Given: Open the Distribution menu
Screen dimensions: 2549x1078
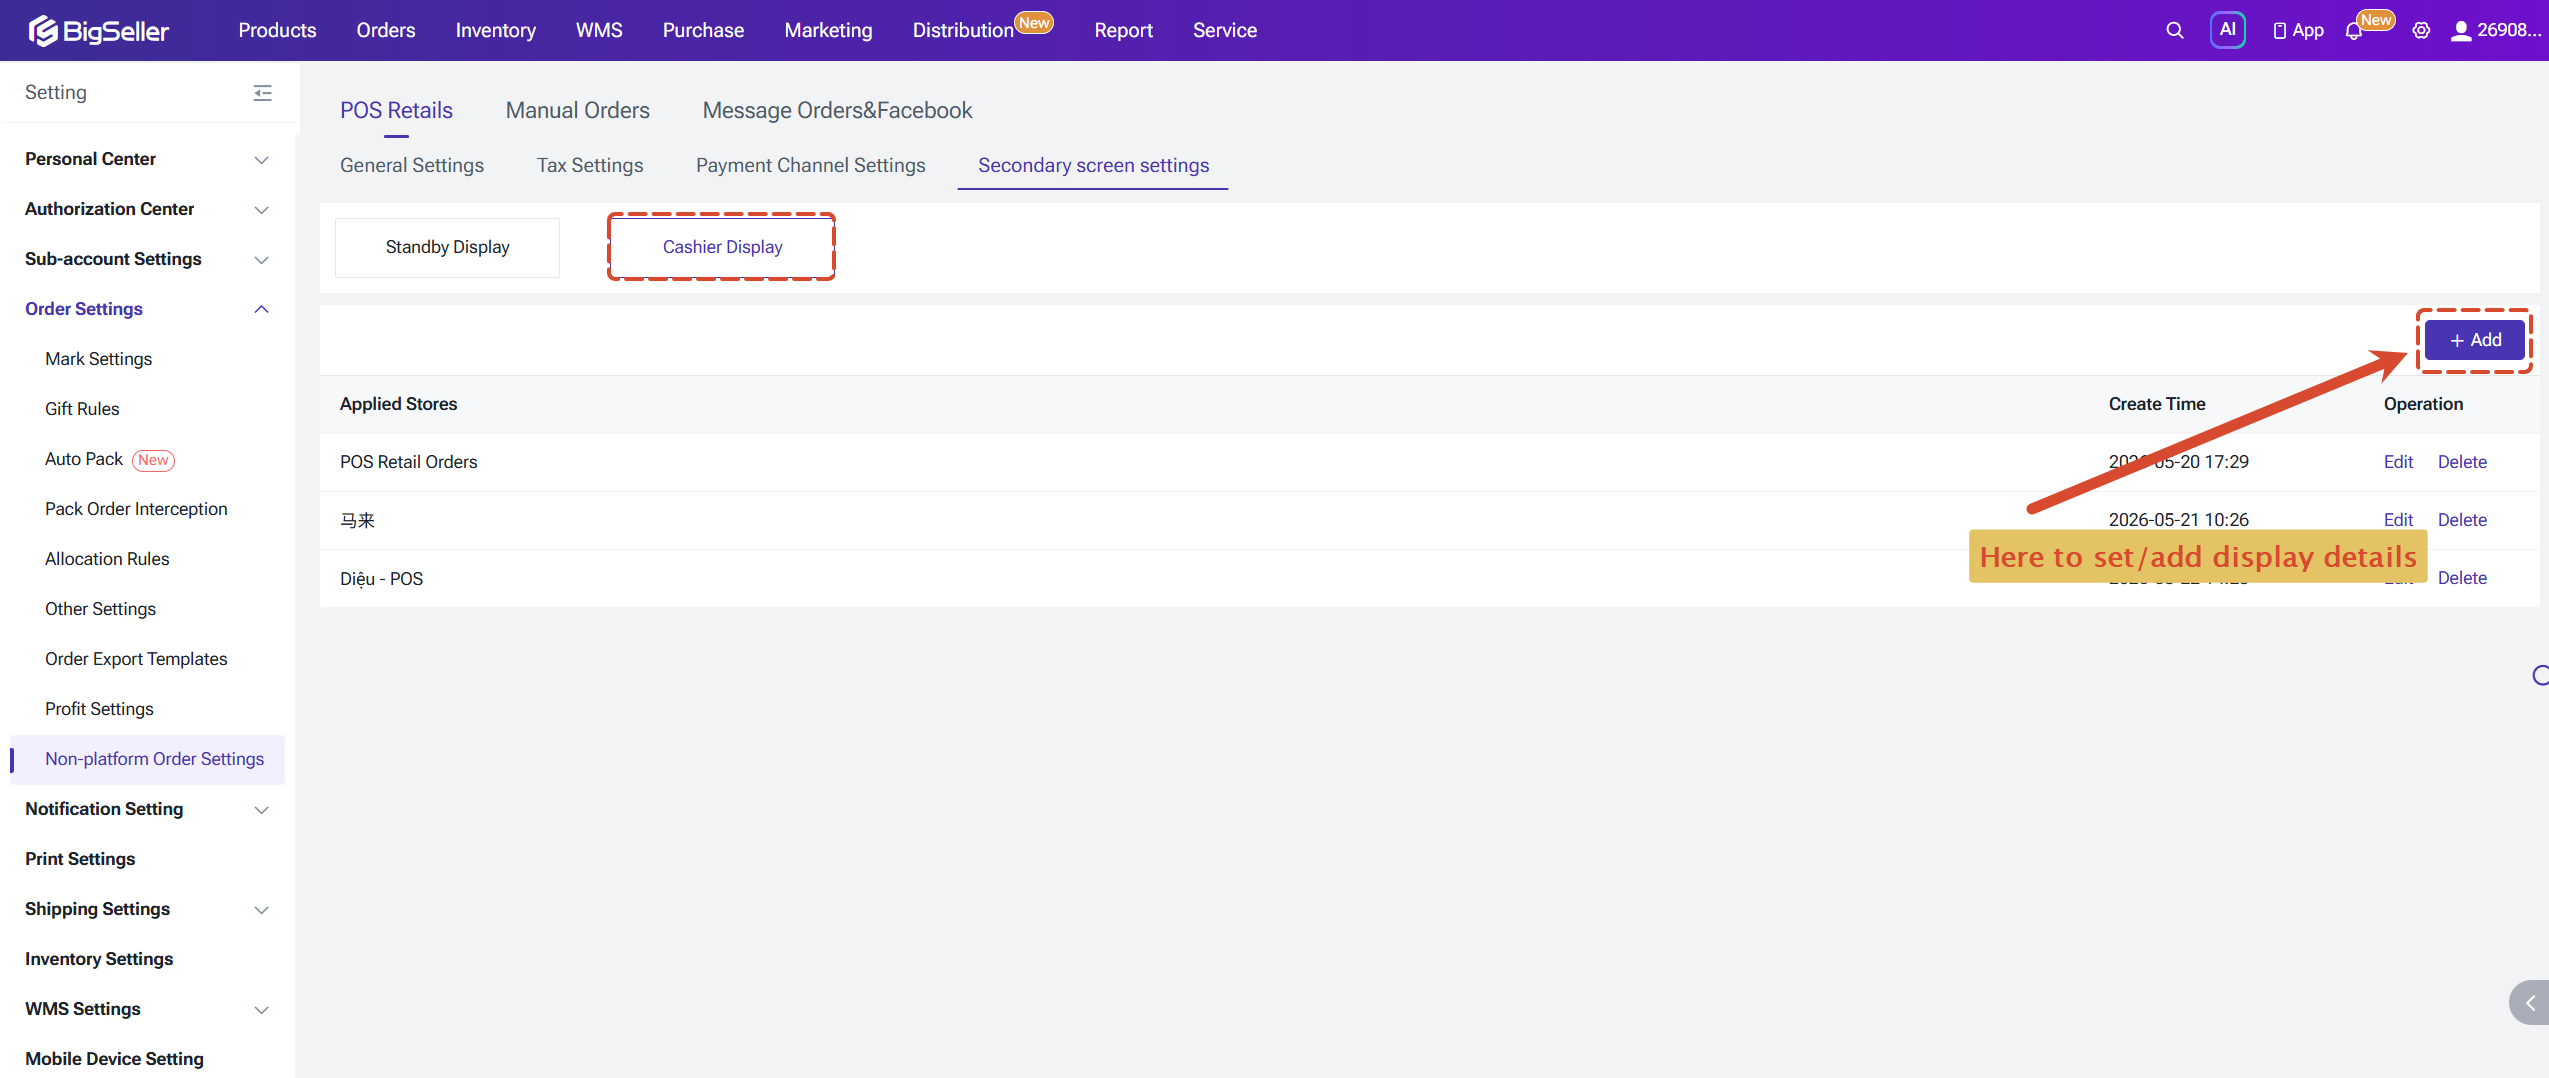Looking at the screenshot, I should point(963,30).
